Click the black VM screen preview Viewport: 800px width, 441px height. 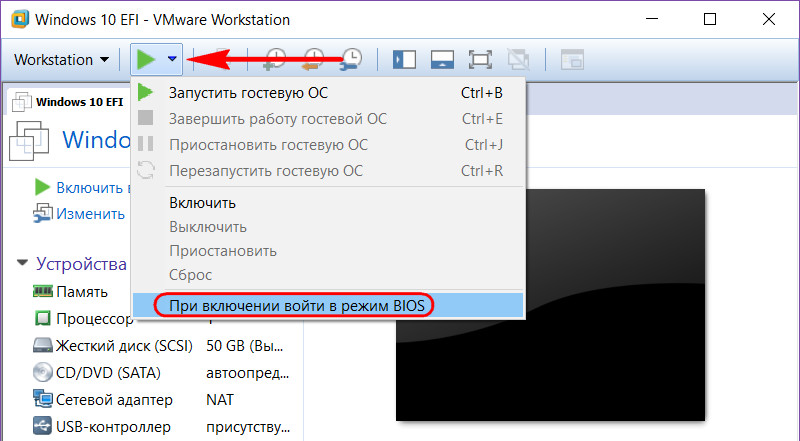pyautogui.click(x=551, y=305)
